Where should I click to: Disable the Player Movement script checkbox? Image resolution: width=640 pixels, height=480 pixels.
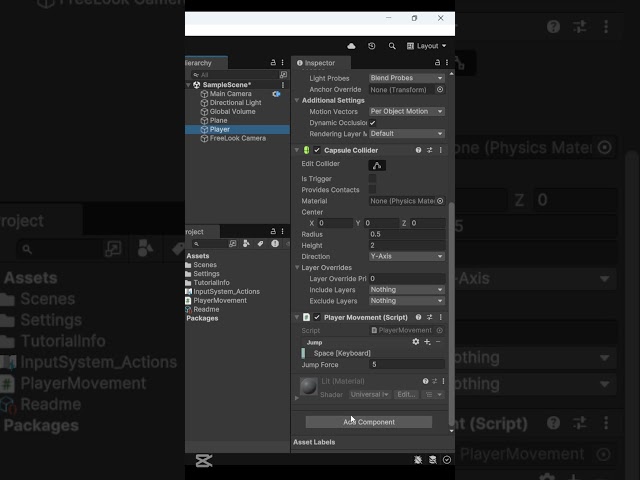(x=317, y=317)
